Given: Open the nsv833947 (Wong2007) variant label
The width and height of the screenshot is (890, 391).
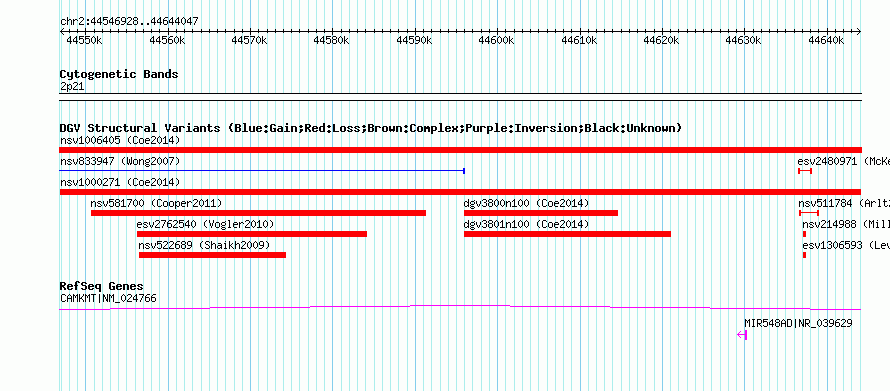Looking at the screenshot, I should tap(120, 161).
